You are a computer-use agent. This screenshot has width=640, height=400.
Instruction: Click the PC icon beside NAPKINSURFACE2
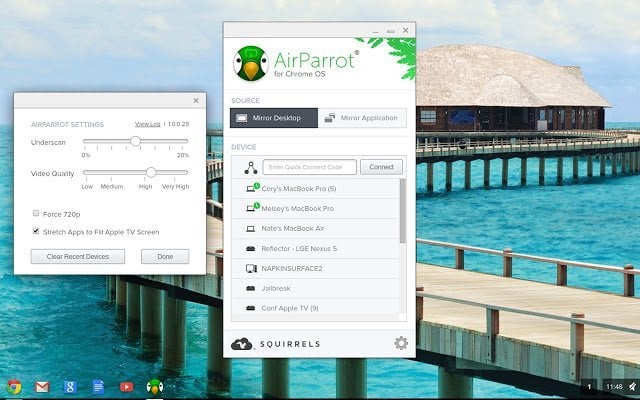point(251,268)
